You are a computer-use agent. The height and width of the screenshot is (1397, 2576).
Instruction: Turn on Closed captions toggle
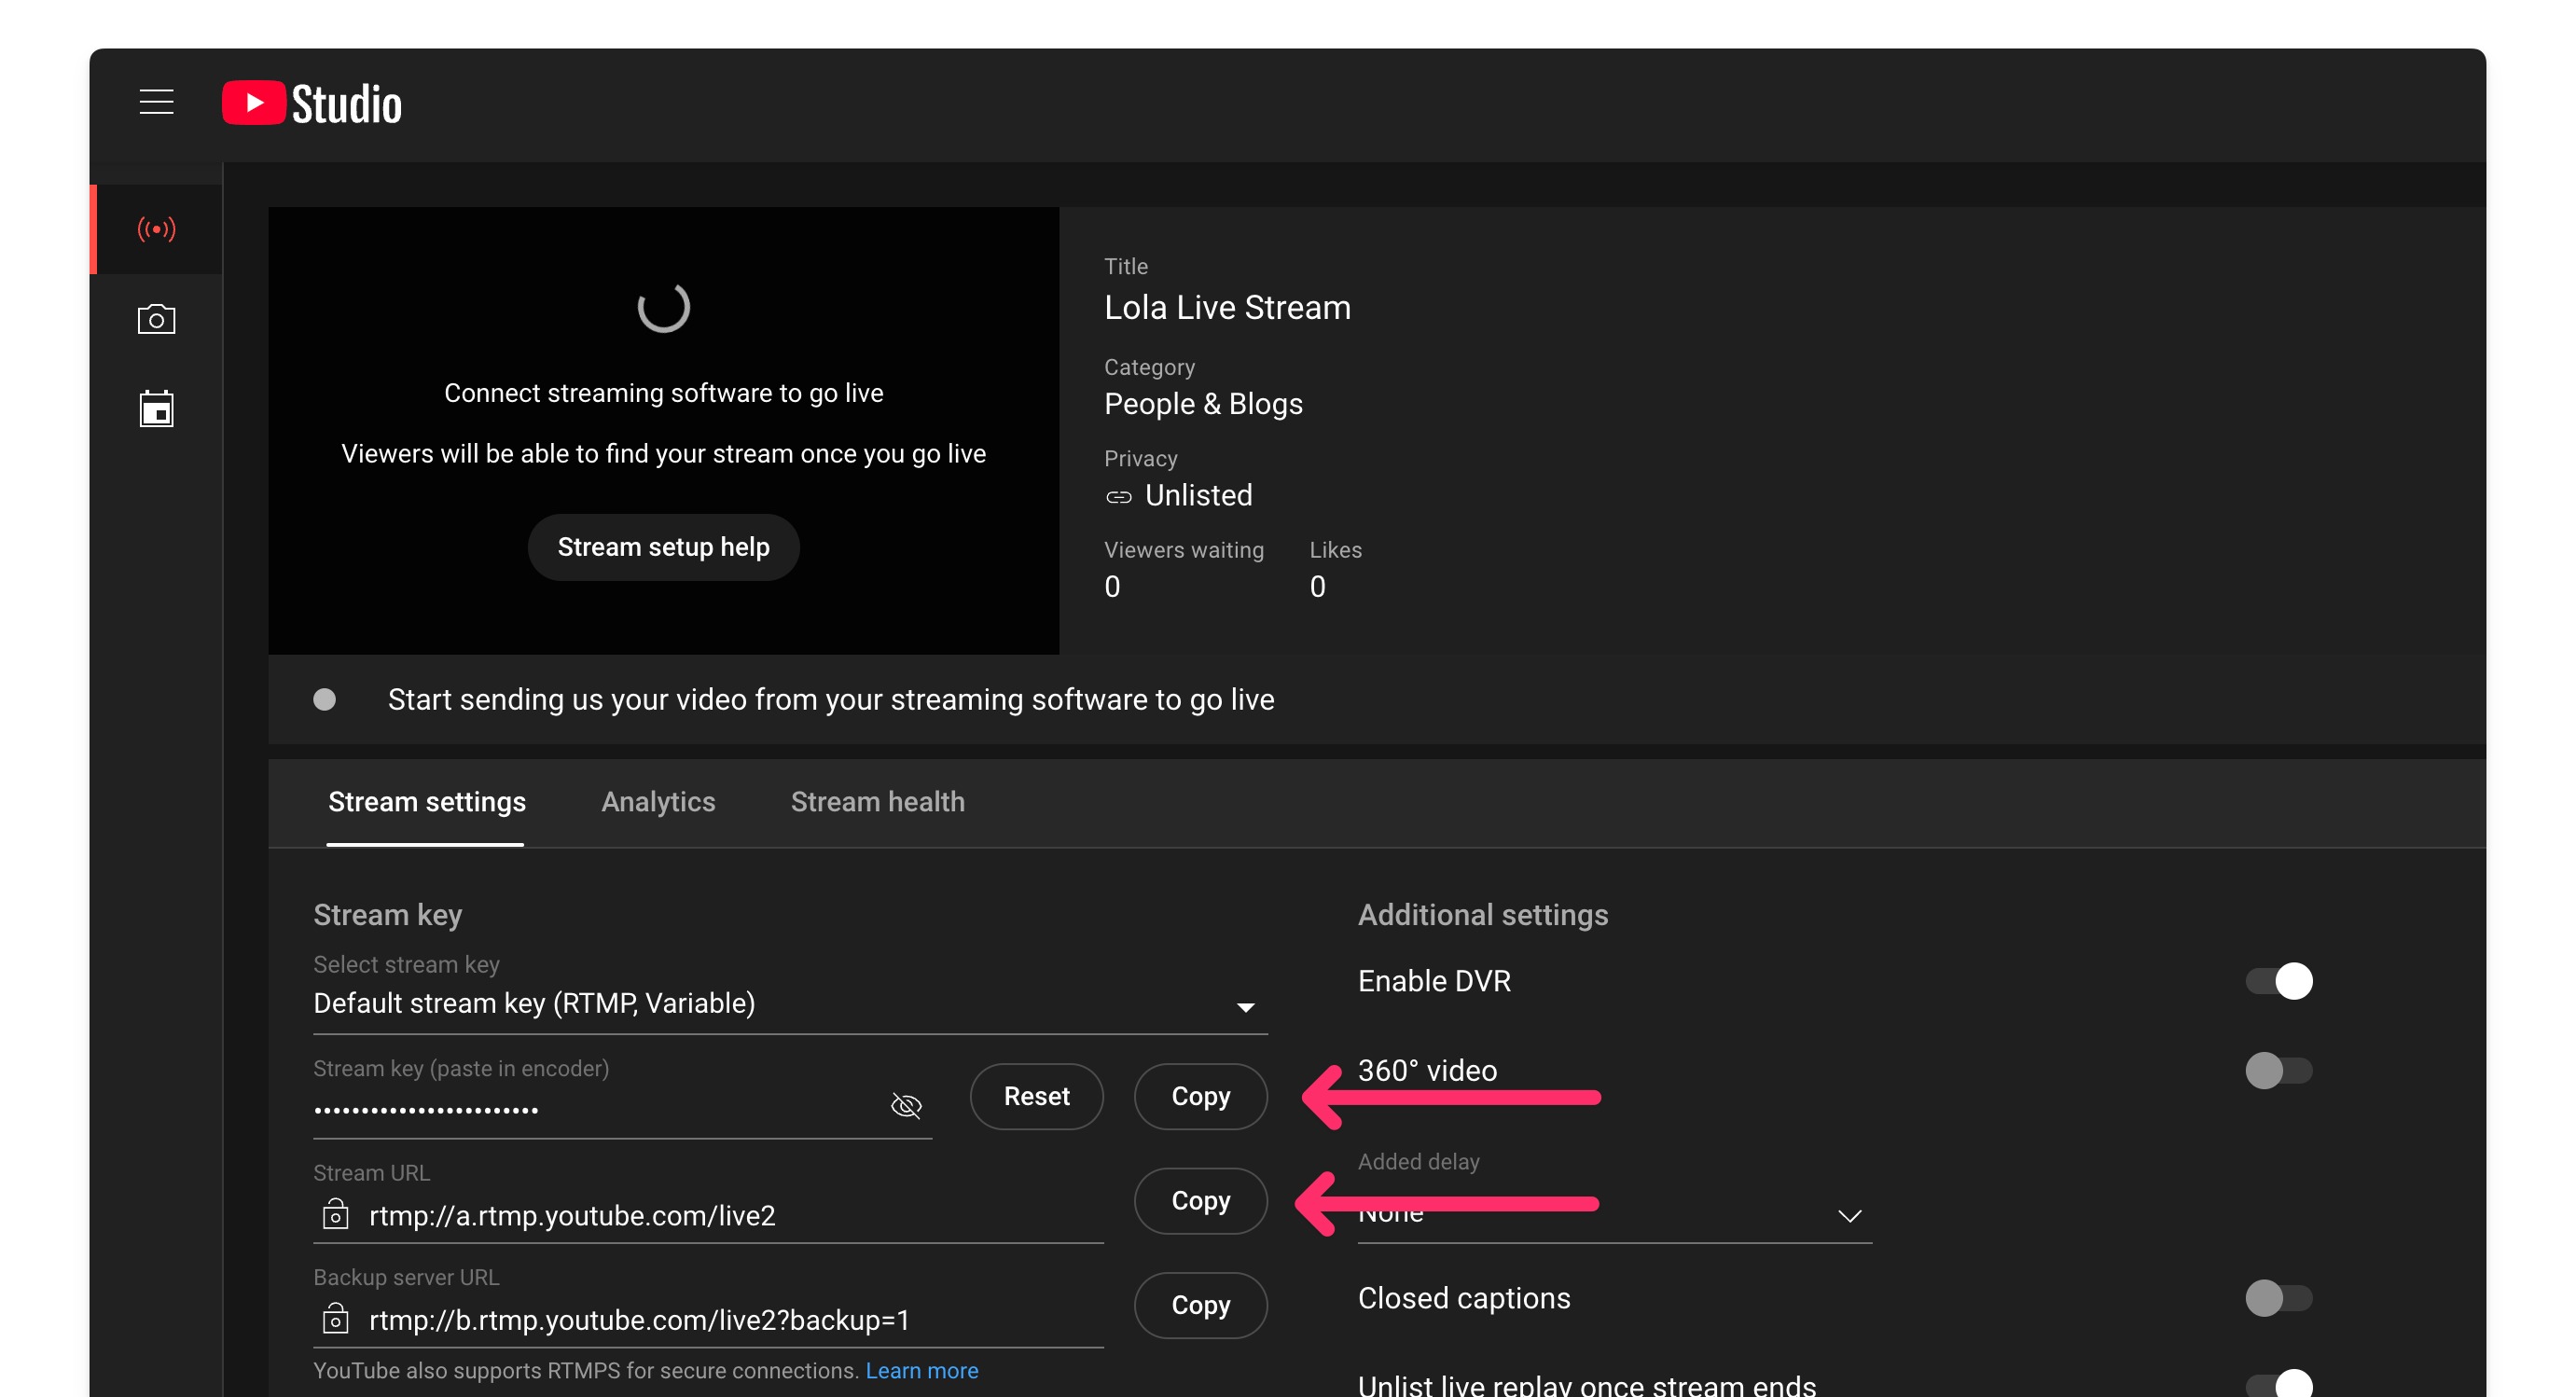click(x=2278, y=1298)
